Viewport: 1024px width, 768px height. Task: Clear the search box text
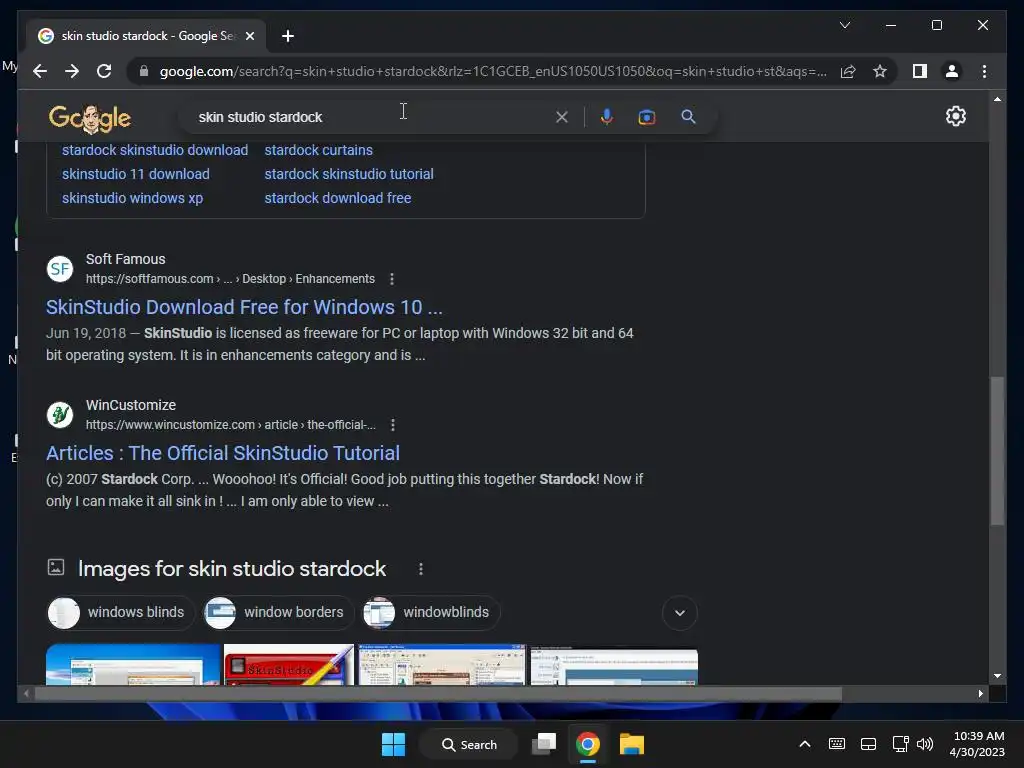(x=562, y=117)
